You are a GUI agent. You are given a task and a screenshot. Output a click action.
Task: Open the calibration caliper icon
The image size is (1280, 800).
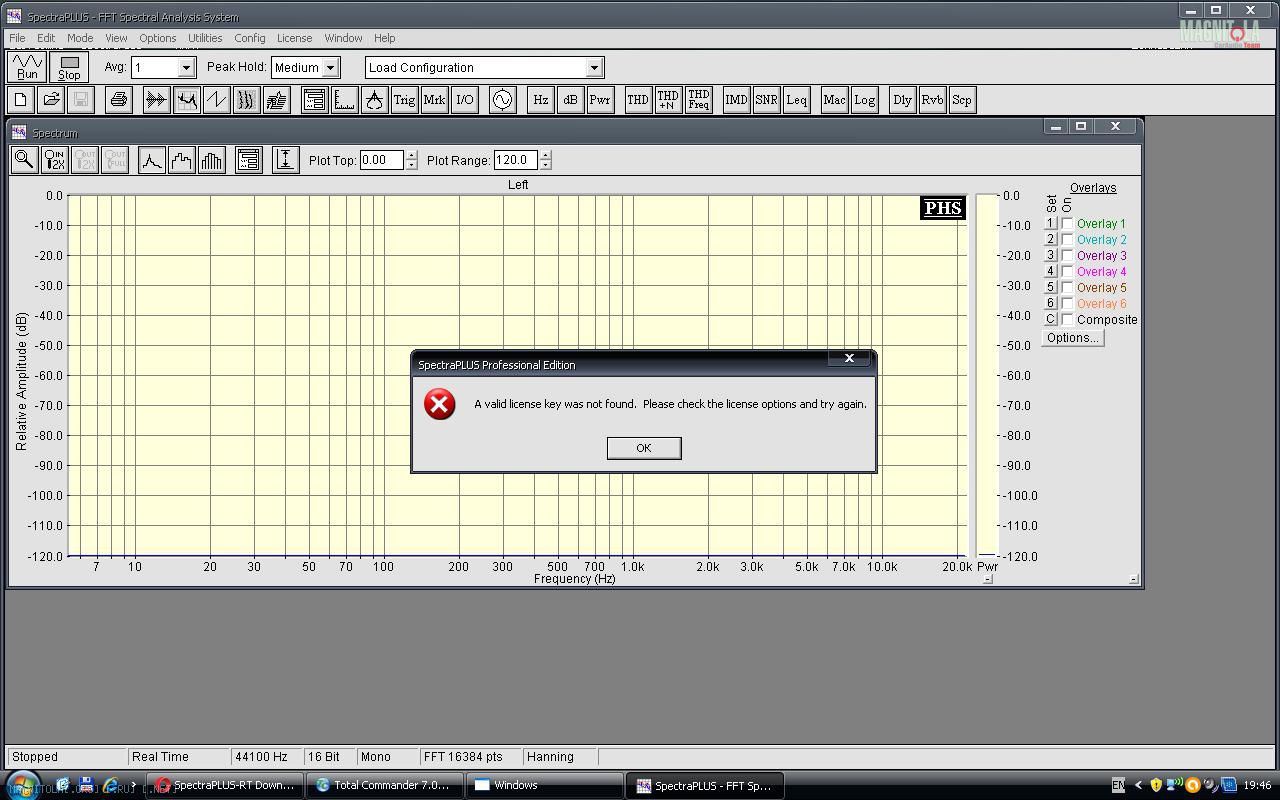point(374,100)
